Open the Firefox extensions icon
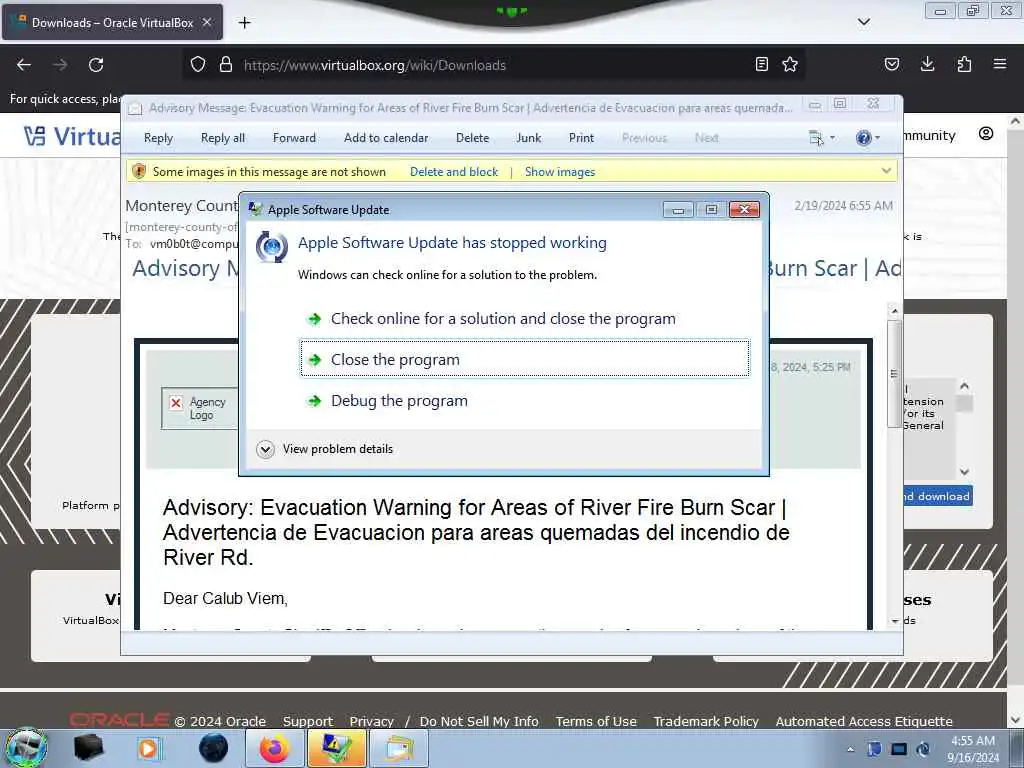Screen dimensions: 1024x768 (964, 64)
